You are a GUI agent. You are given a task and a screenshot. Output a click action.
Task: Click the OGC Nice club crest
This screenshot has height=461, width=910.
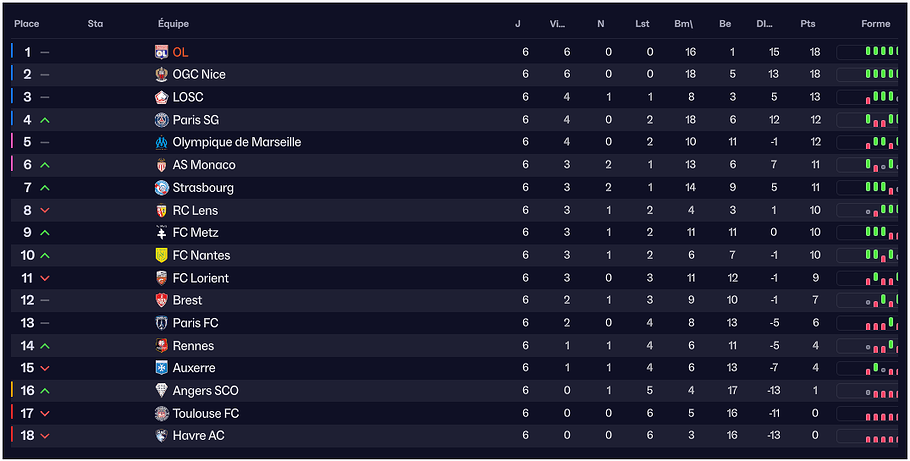tap(162, 75)
